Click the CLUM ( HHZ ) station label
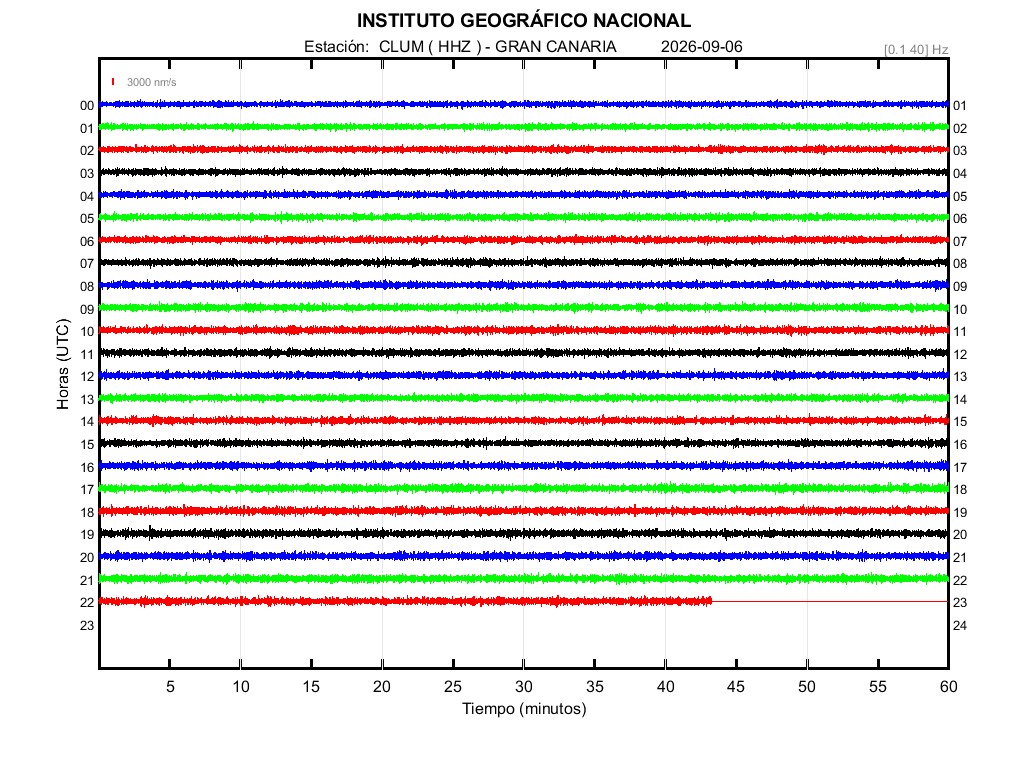Image resolution: width=1024 pixels, height=768 pixels. (430, 46)
